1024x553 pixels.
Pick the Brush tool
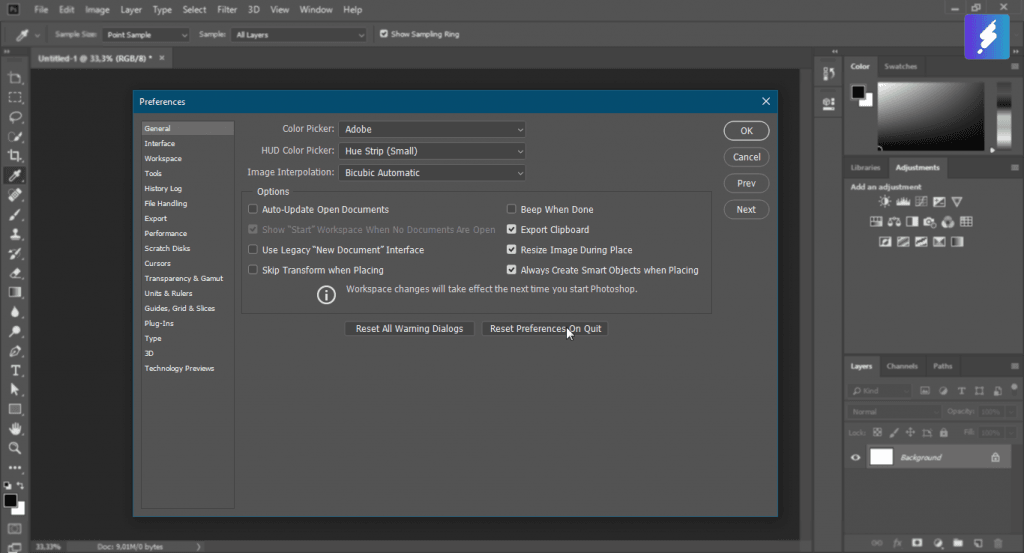pyautogui.click(x=15, y=214)
